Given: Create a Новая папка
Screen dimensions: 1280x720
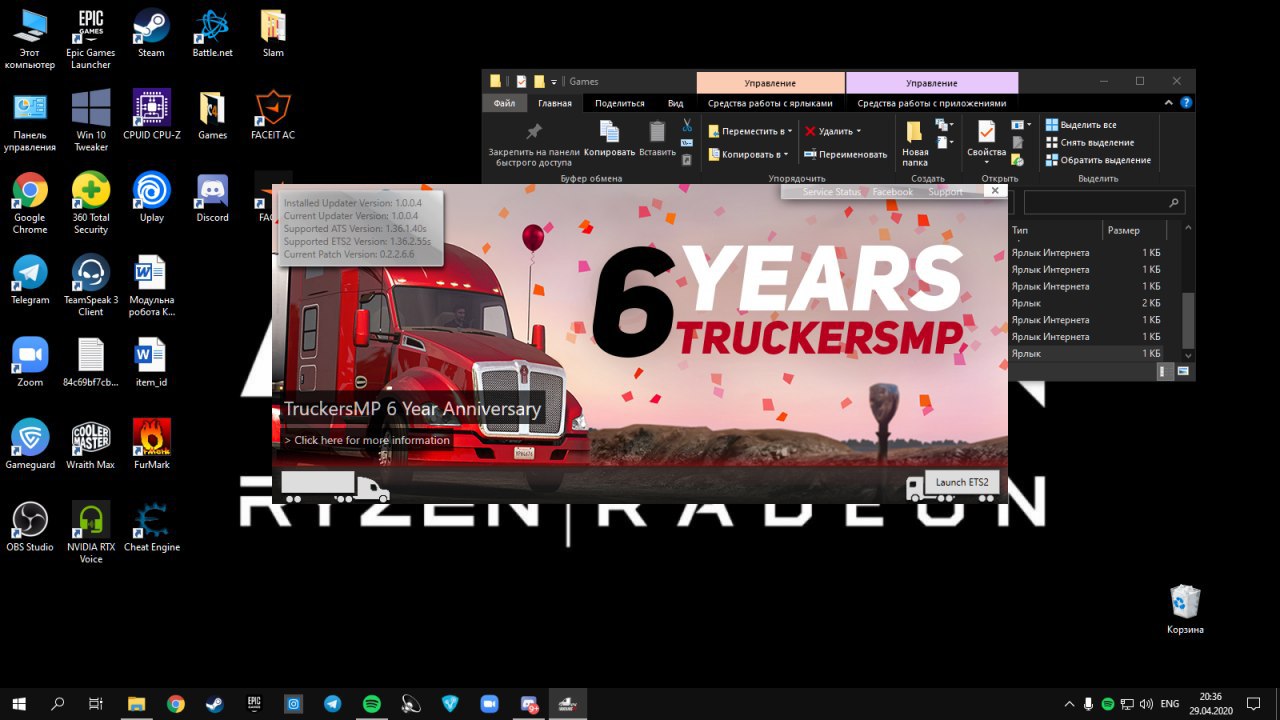Looking at the screenshot, I should pos(914,143).
